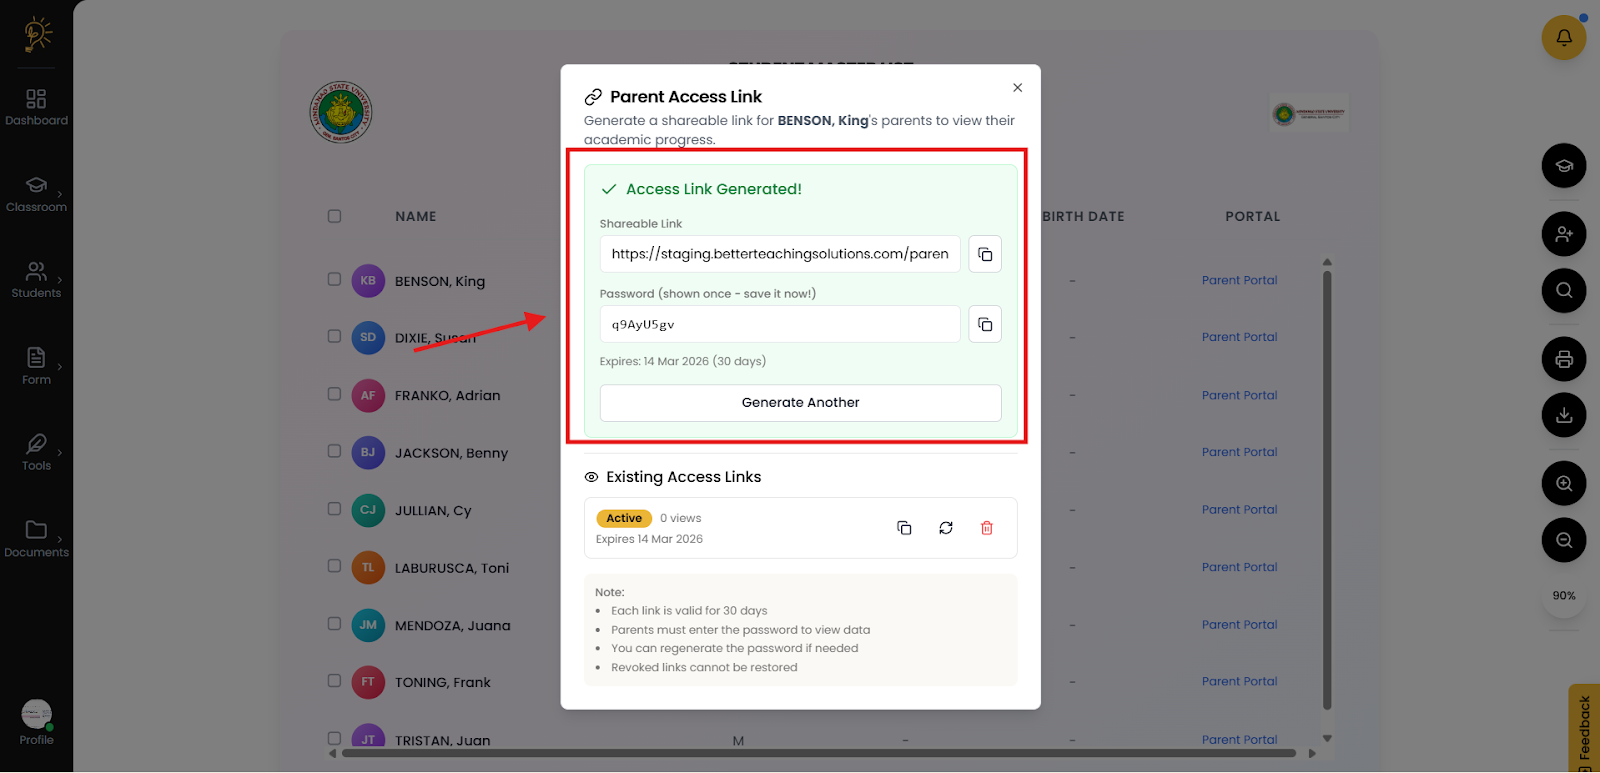The width and height of the screenshot is (1600, 773).
Task: Copy the shareable link to clipboard
Action: [985, 254]
